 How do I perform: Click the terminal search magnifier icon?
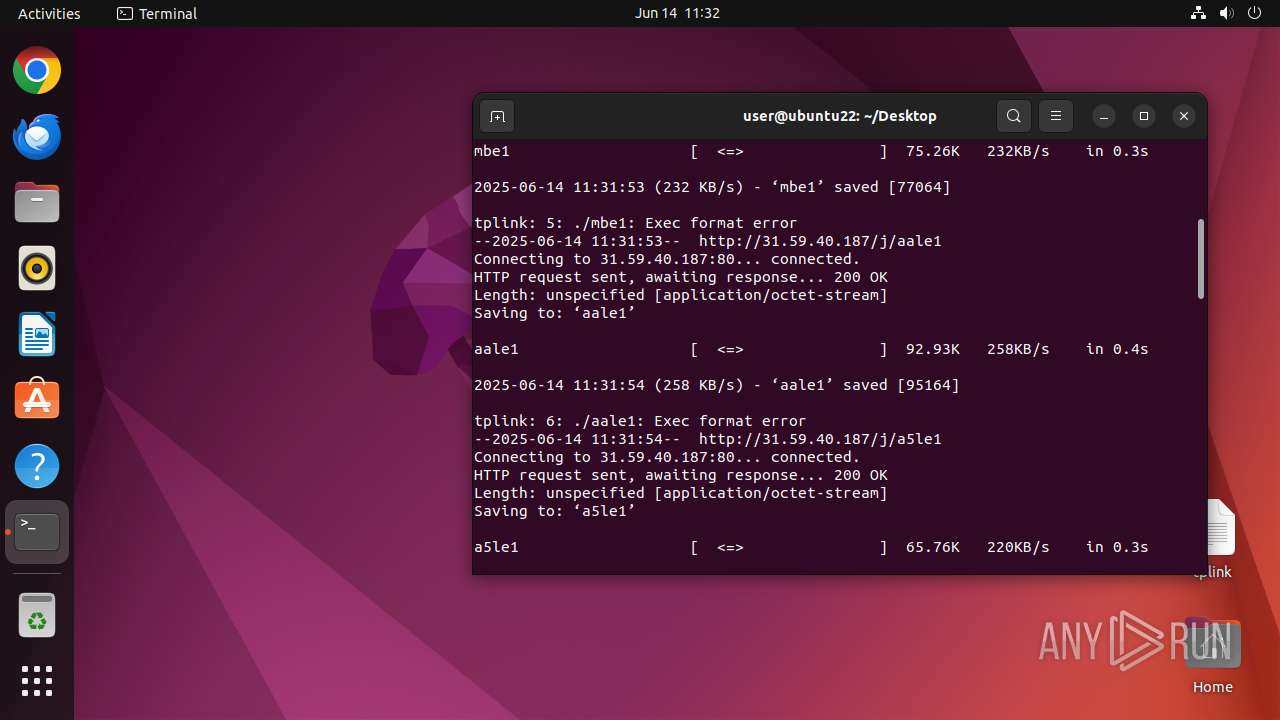(1013, 116)
